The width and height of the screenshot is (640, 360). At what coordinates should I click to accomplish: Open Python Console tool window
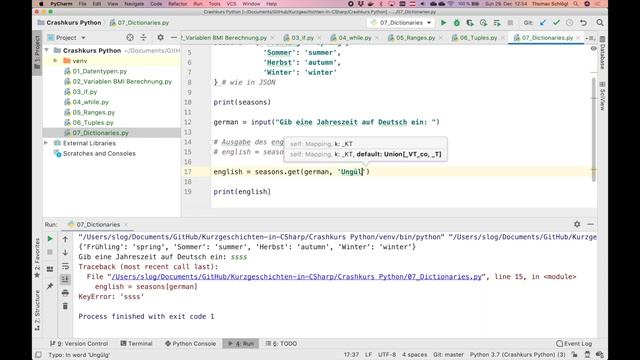(x=190, y=344)
